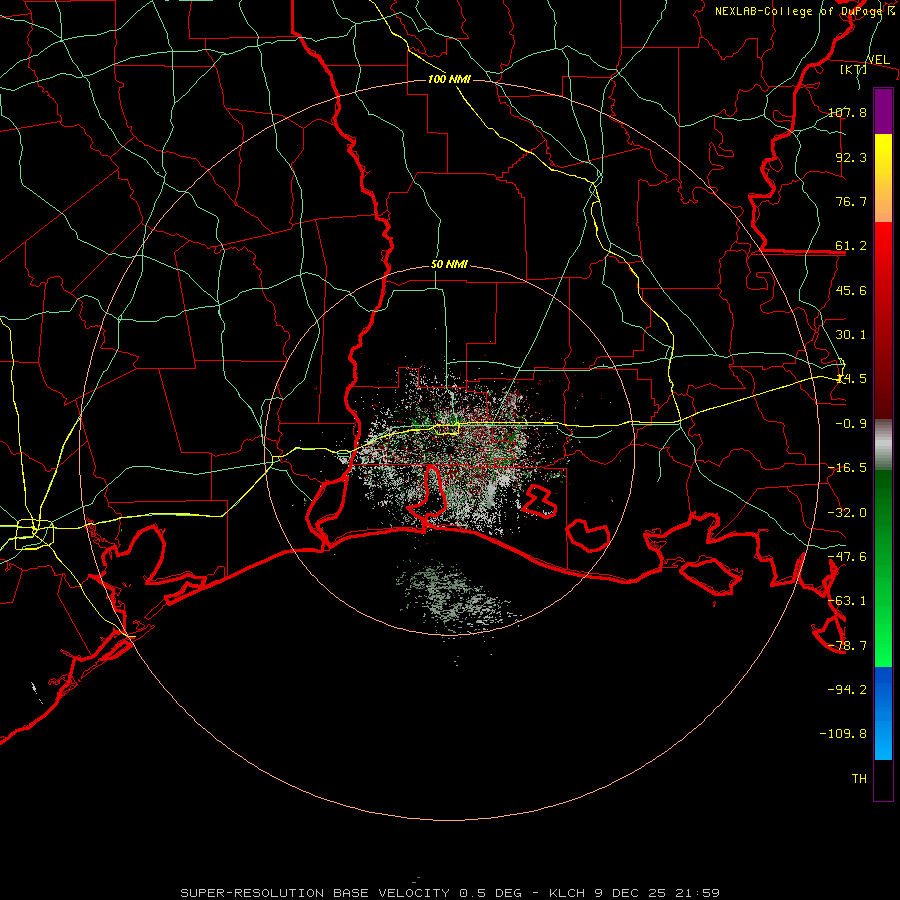Viewport: 900px width, 900px height.
Task: Click the -109.8 scale value
Action: tap(843, 734)
